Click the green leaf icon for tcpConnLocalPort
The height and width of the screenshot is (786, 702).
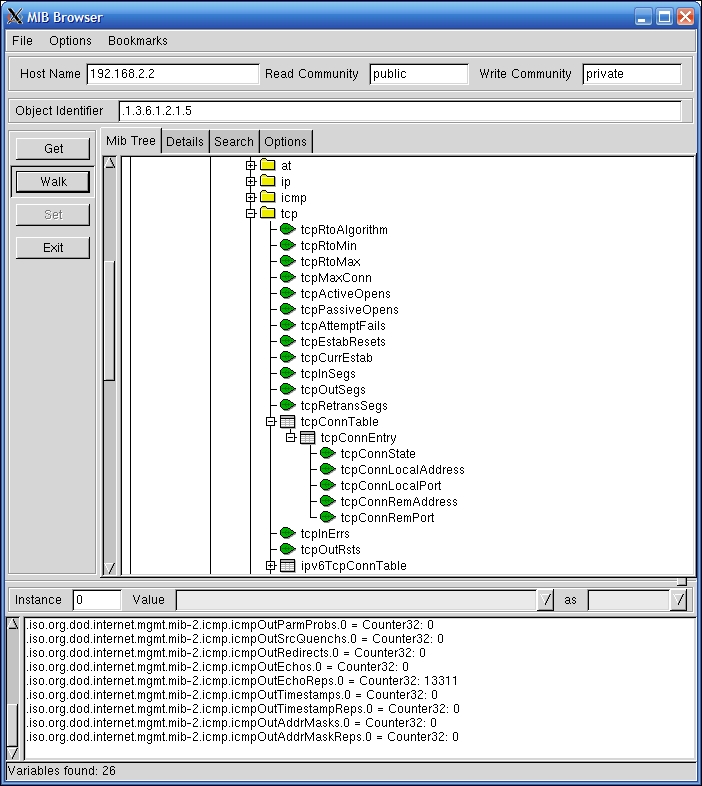328,486
